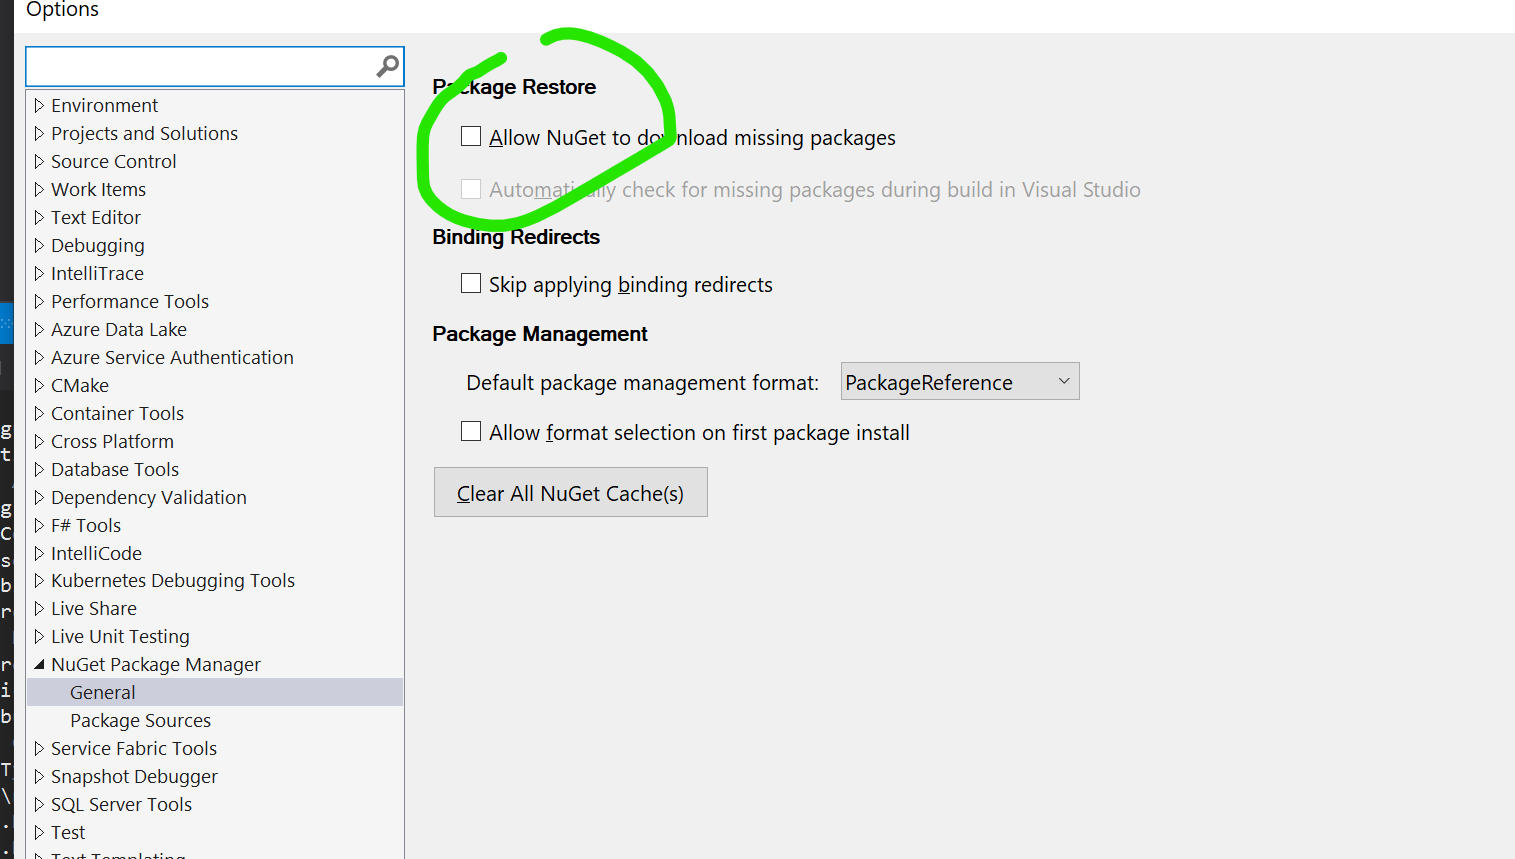Select the General settings page
This screenshot has width=1515, height=859.
(x=102, y=692)
